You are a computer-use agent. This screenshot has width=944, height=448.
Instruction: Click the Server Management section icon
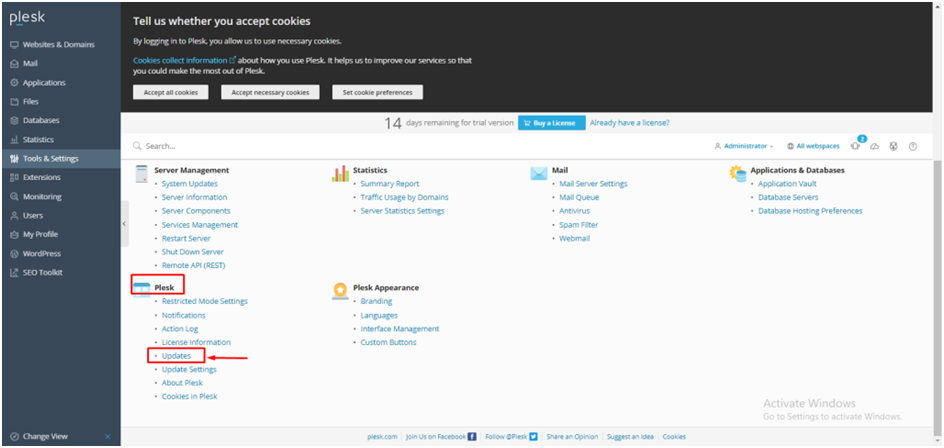(x=141, y=172)
